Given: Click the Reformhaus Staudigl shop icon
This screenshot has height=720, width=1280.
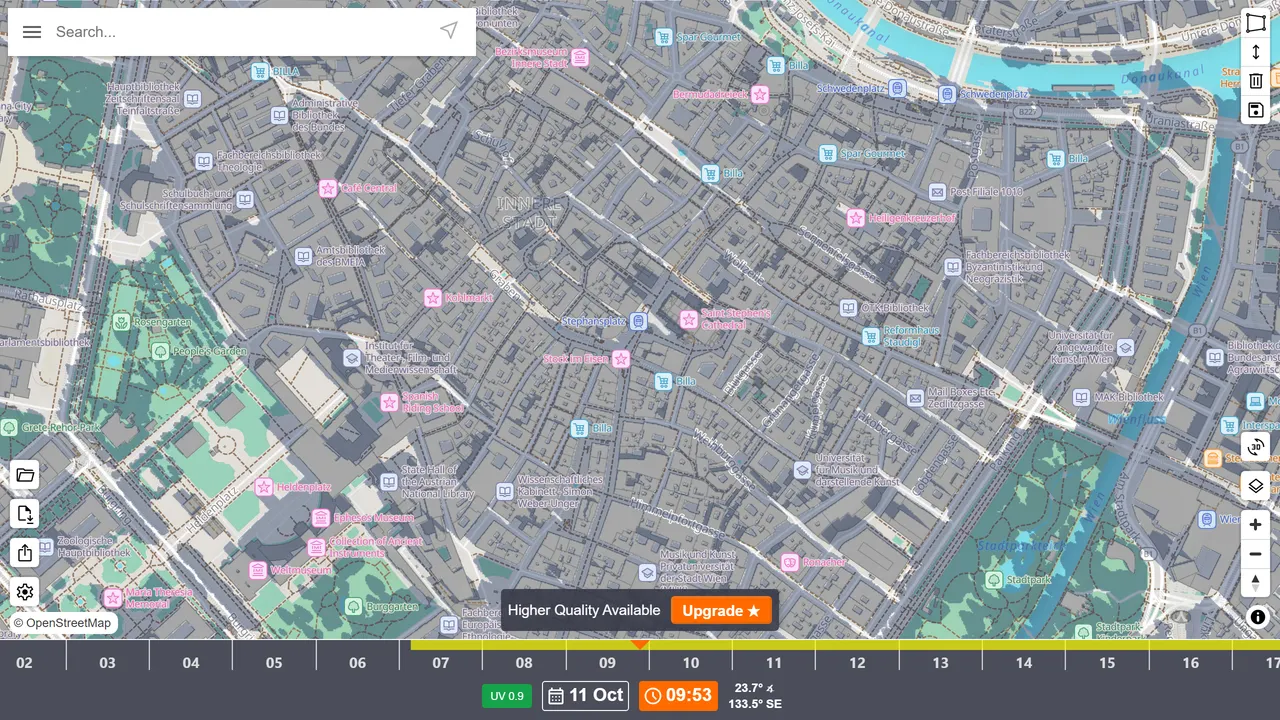Looking at the screenshot, I should tap(870, 336).
